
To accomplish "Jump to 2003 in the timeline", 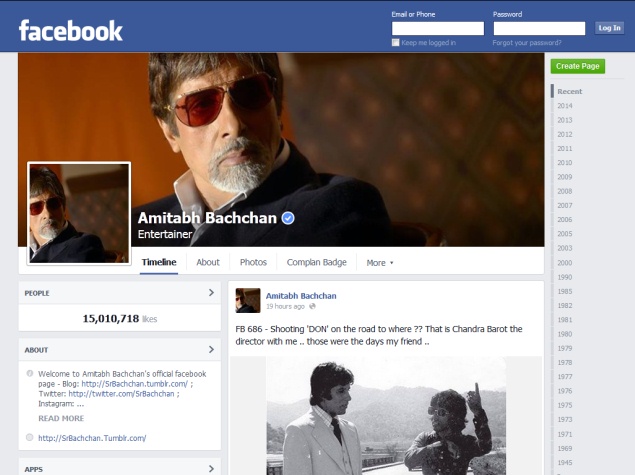I will coord(565,248).
